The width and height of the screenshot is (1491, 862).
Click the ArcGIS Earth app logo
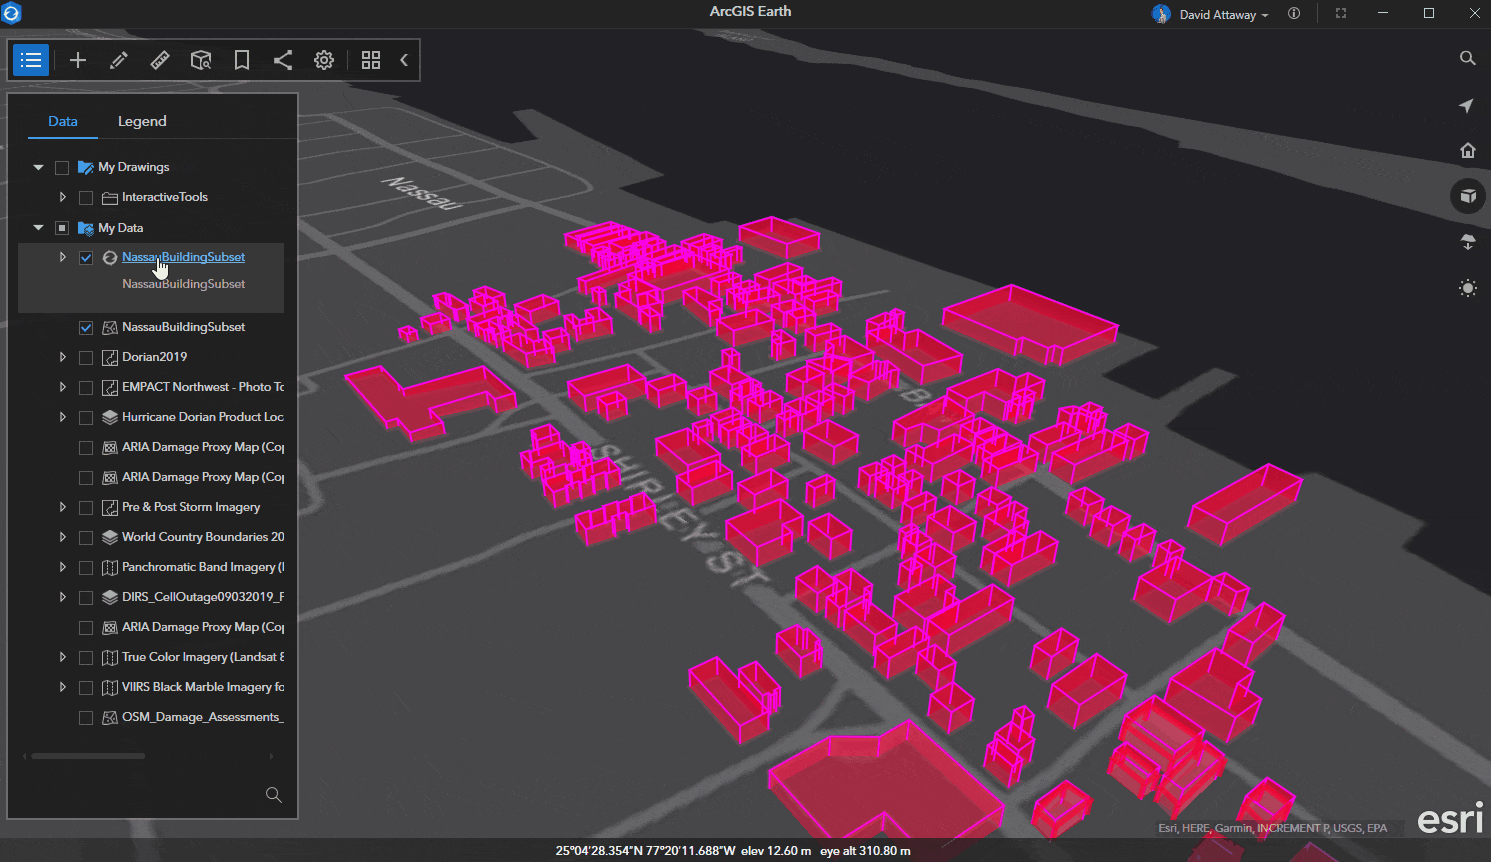(x=12, y=13)
